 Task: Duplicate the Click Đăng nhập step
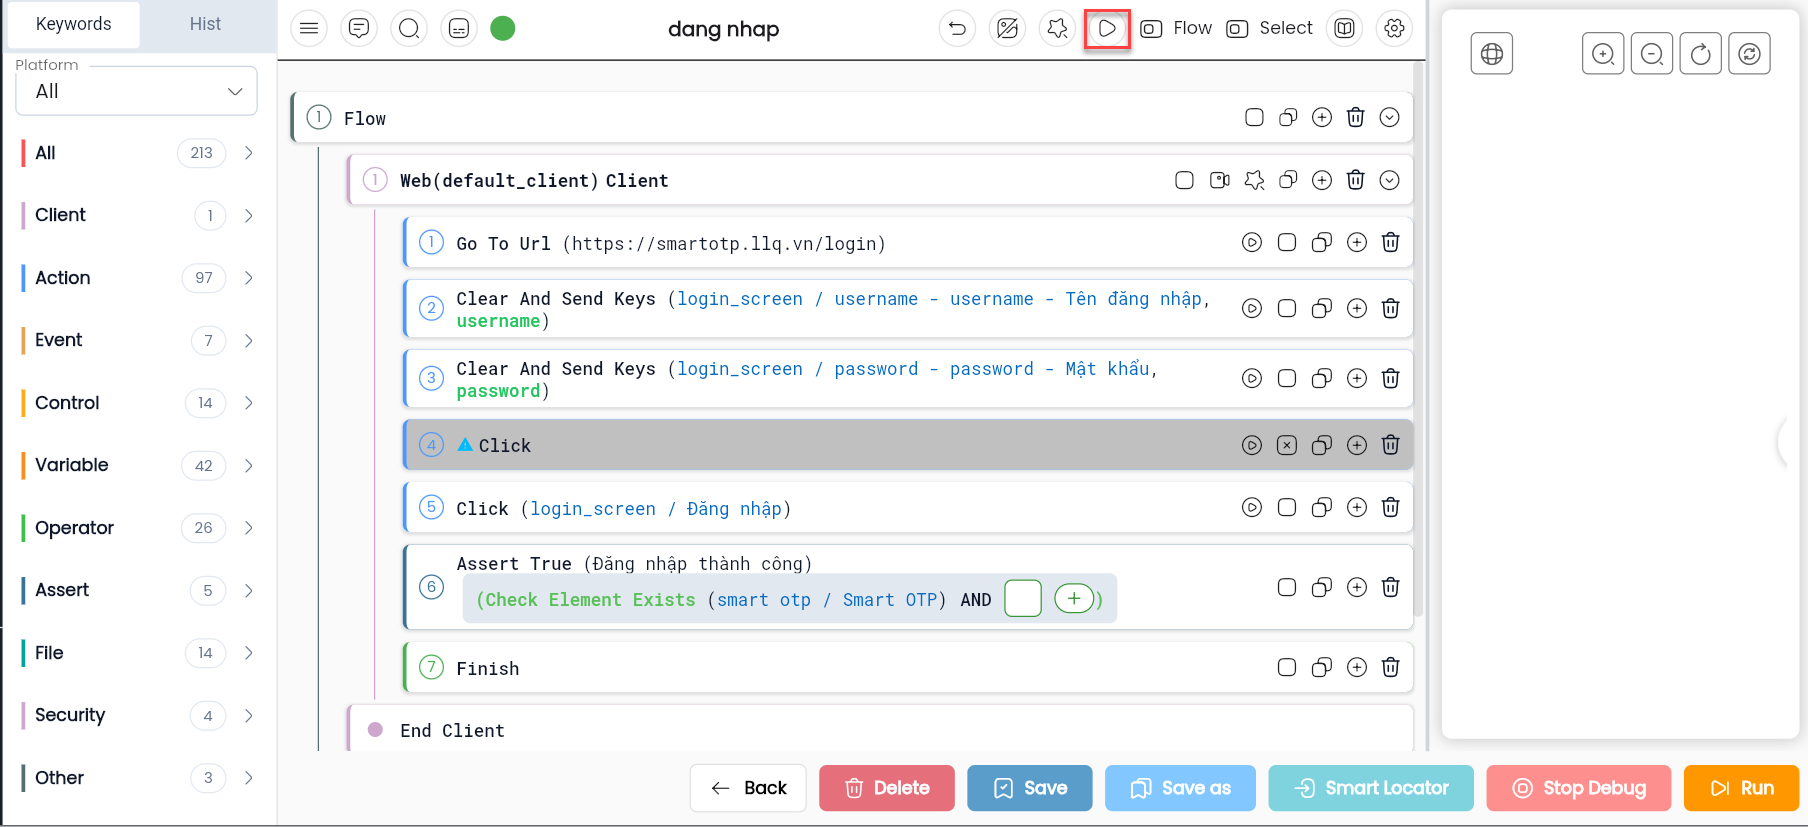pyautogui.click(x=1322, y=507)
